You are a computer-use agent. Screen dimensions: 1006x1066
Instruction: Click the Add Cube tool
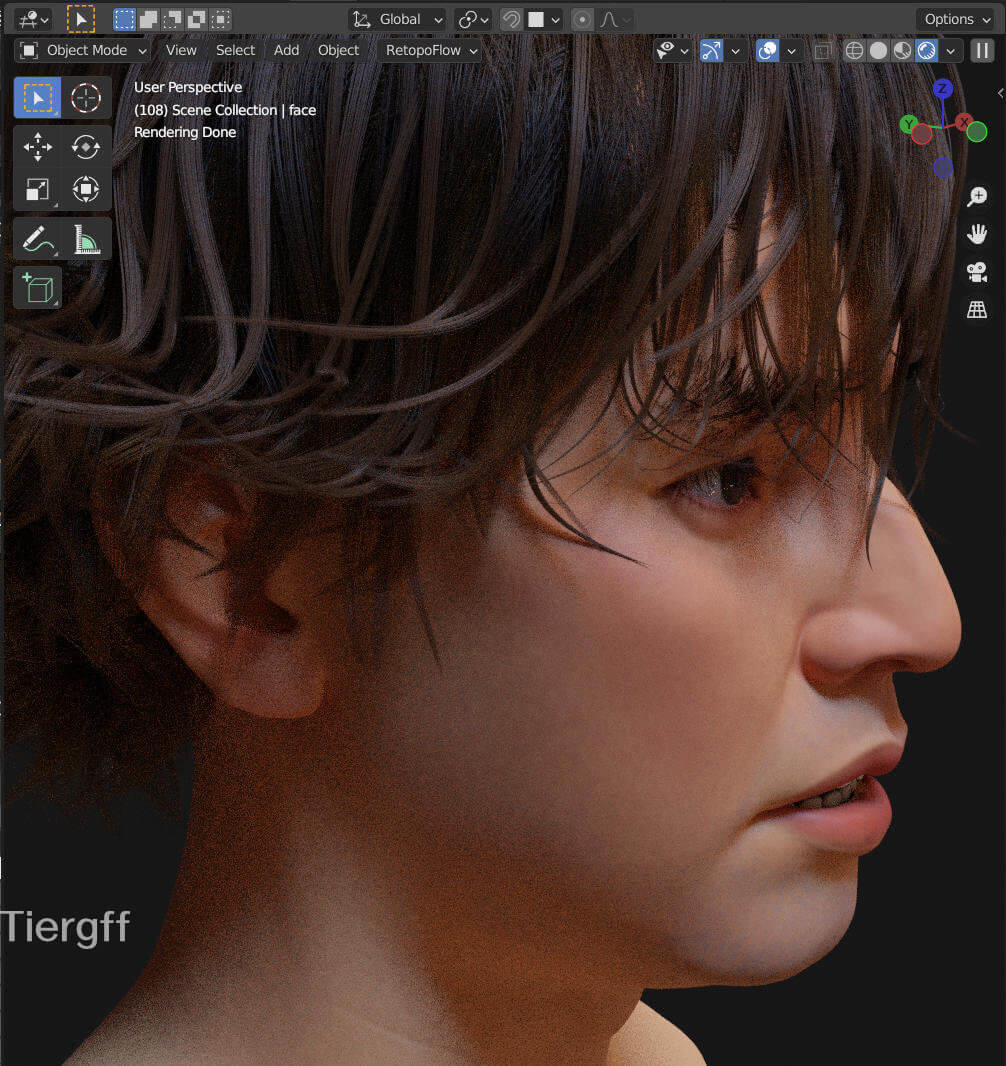click(38, 288)
